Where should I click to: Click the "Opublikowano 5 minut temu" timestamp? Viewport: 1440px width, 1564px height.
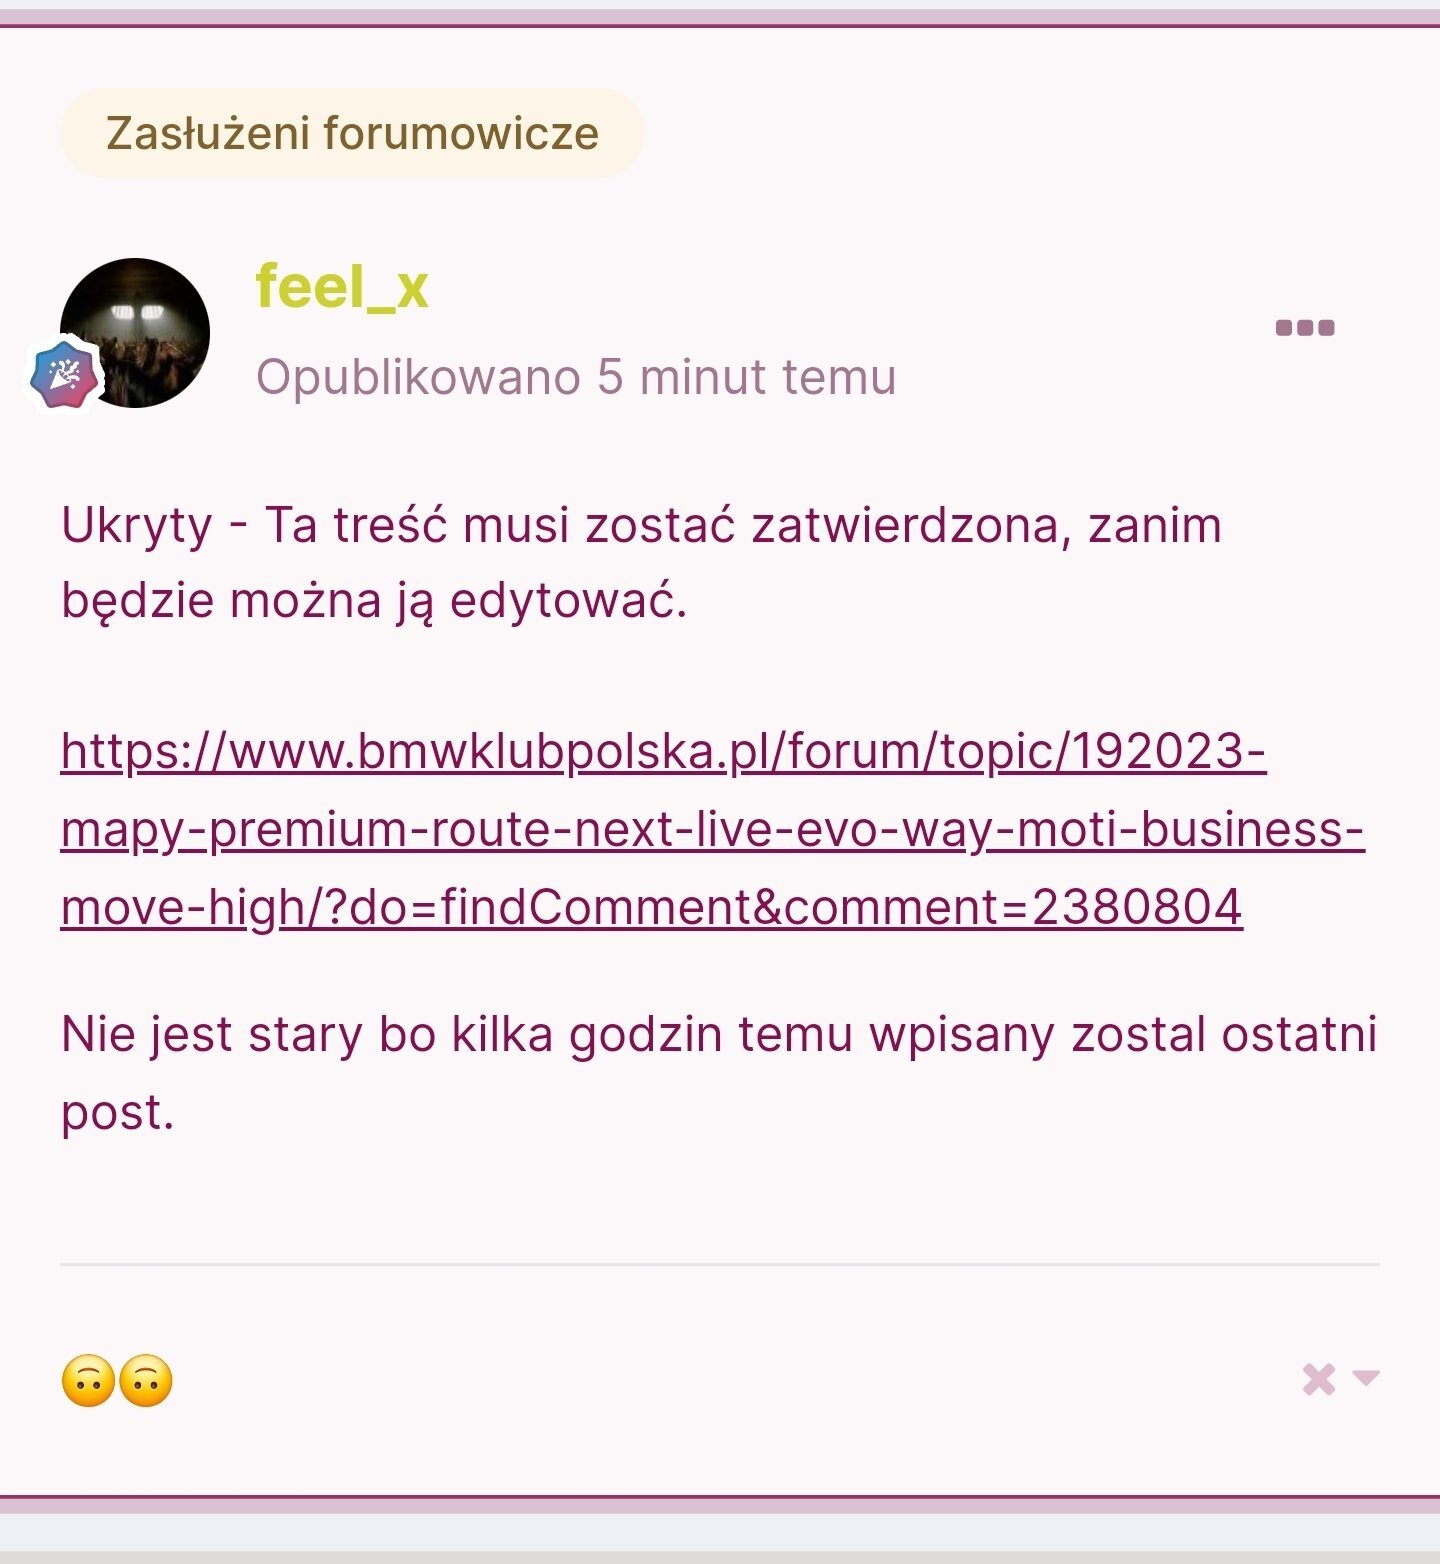click(576, 377)
